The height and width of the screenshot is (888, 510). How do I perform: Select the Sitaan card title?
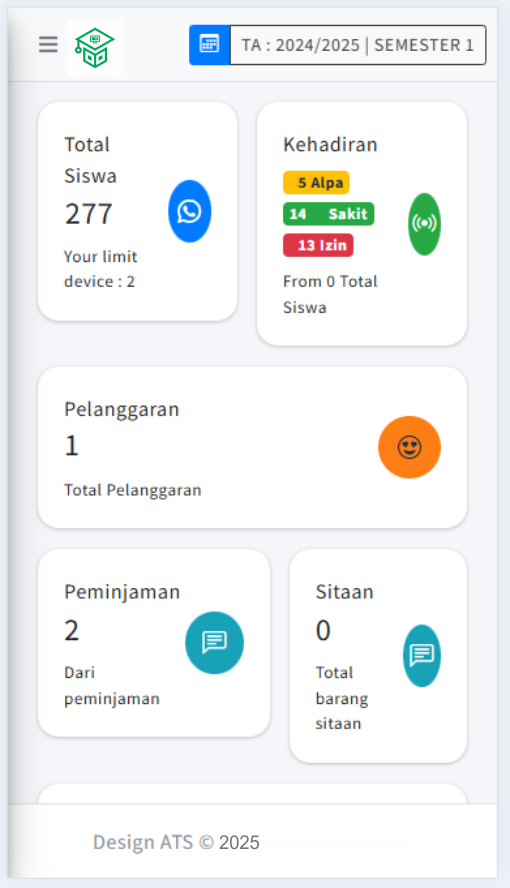tap(344, 592)
